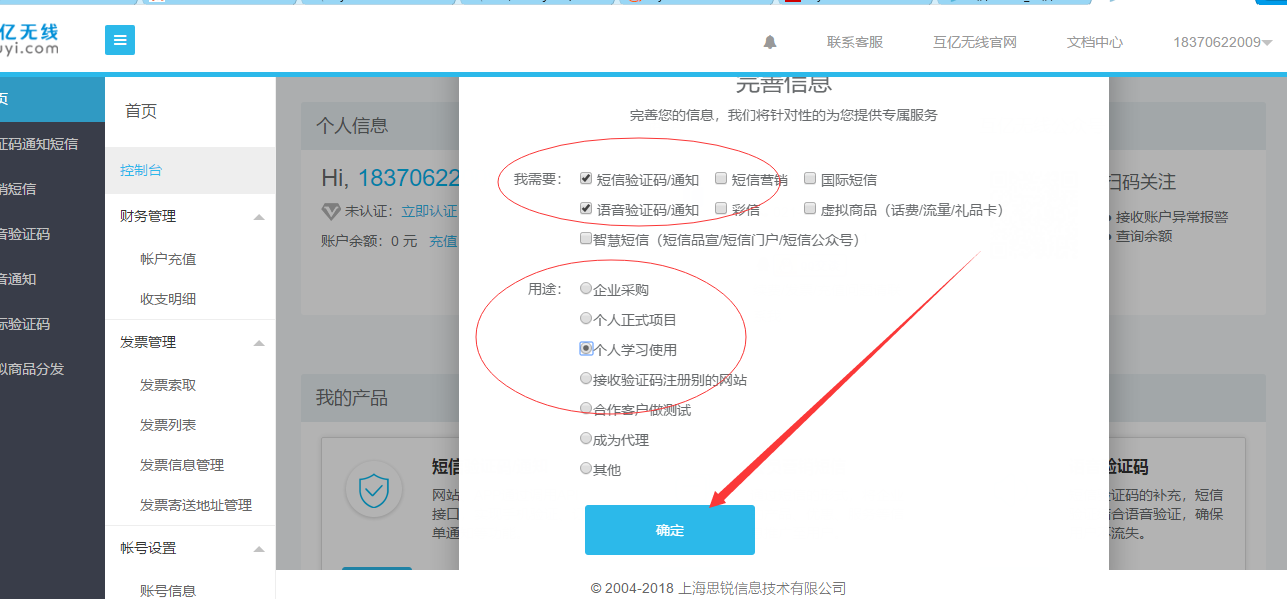
Task: Open 文档中心 from top navigation
Action: (1095, 42)
